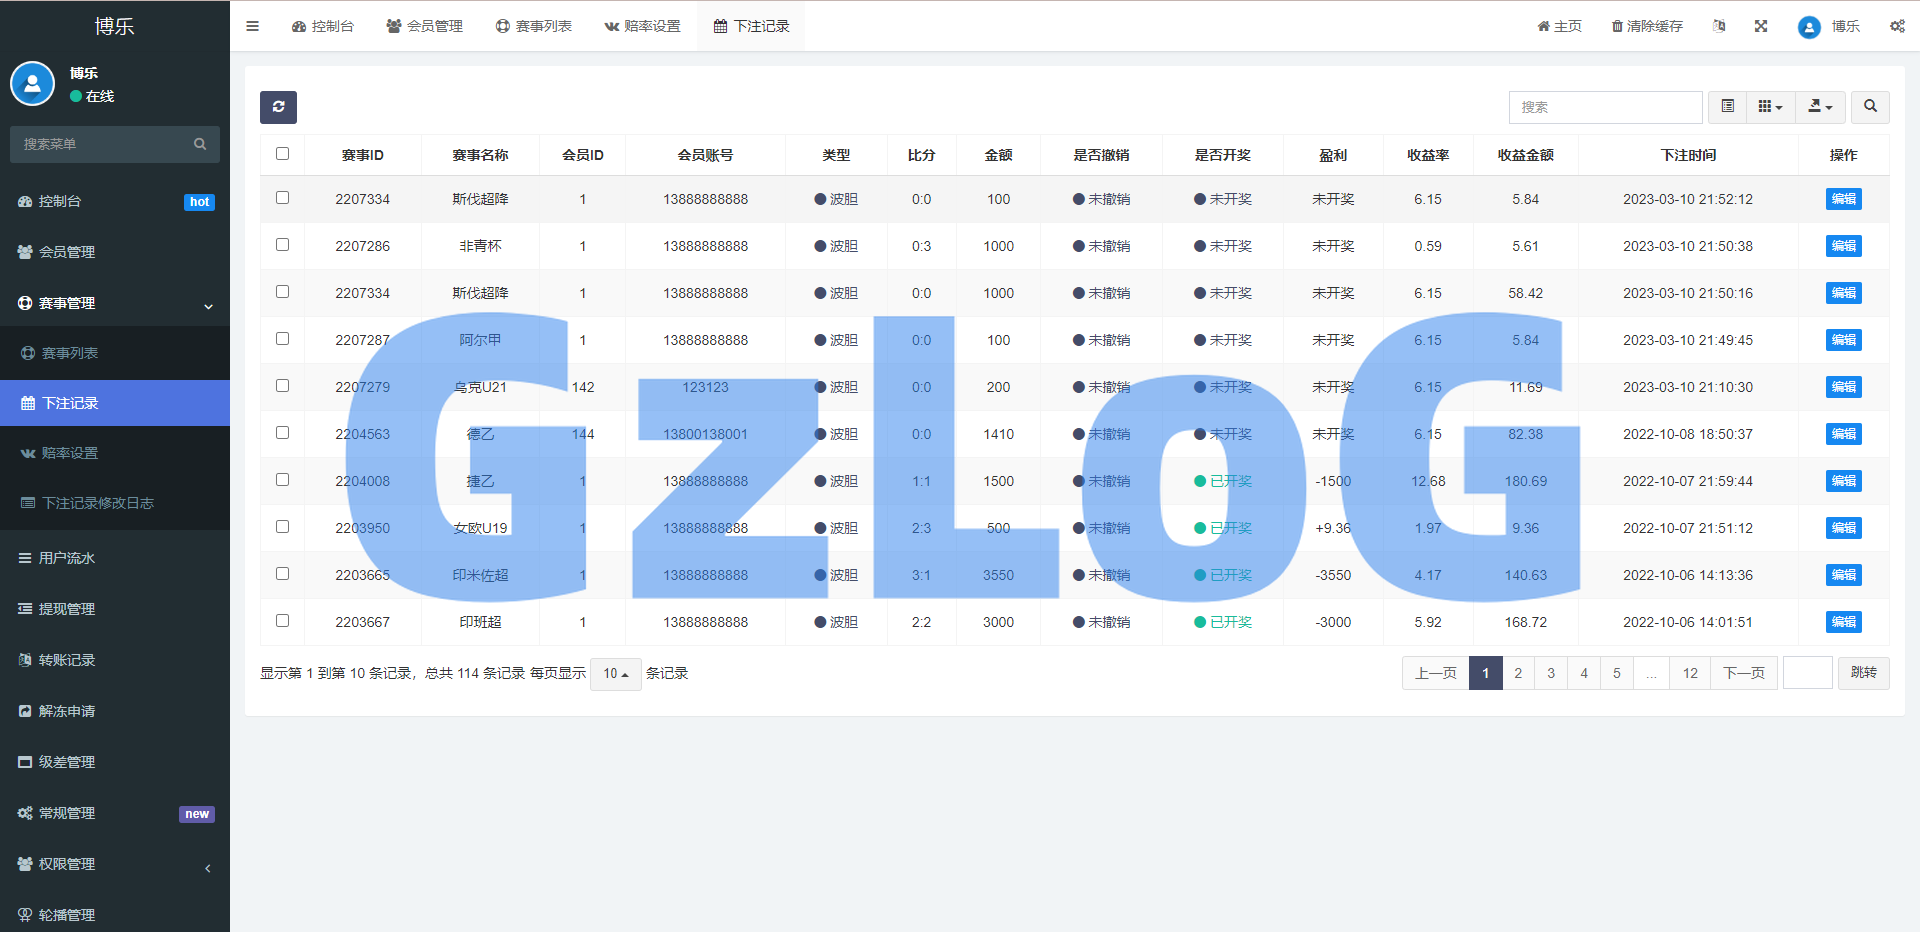Open the export data dropdown
1920x932 pixels.
[1820, 106]
